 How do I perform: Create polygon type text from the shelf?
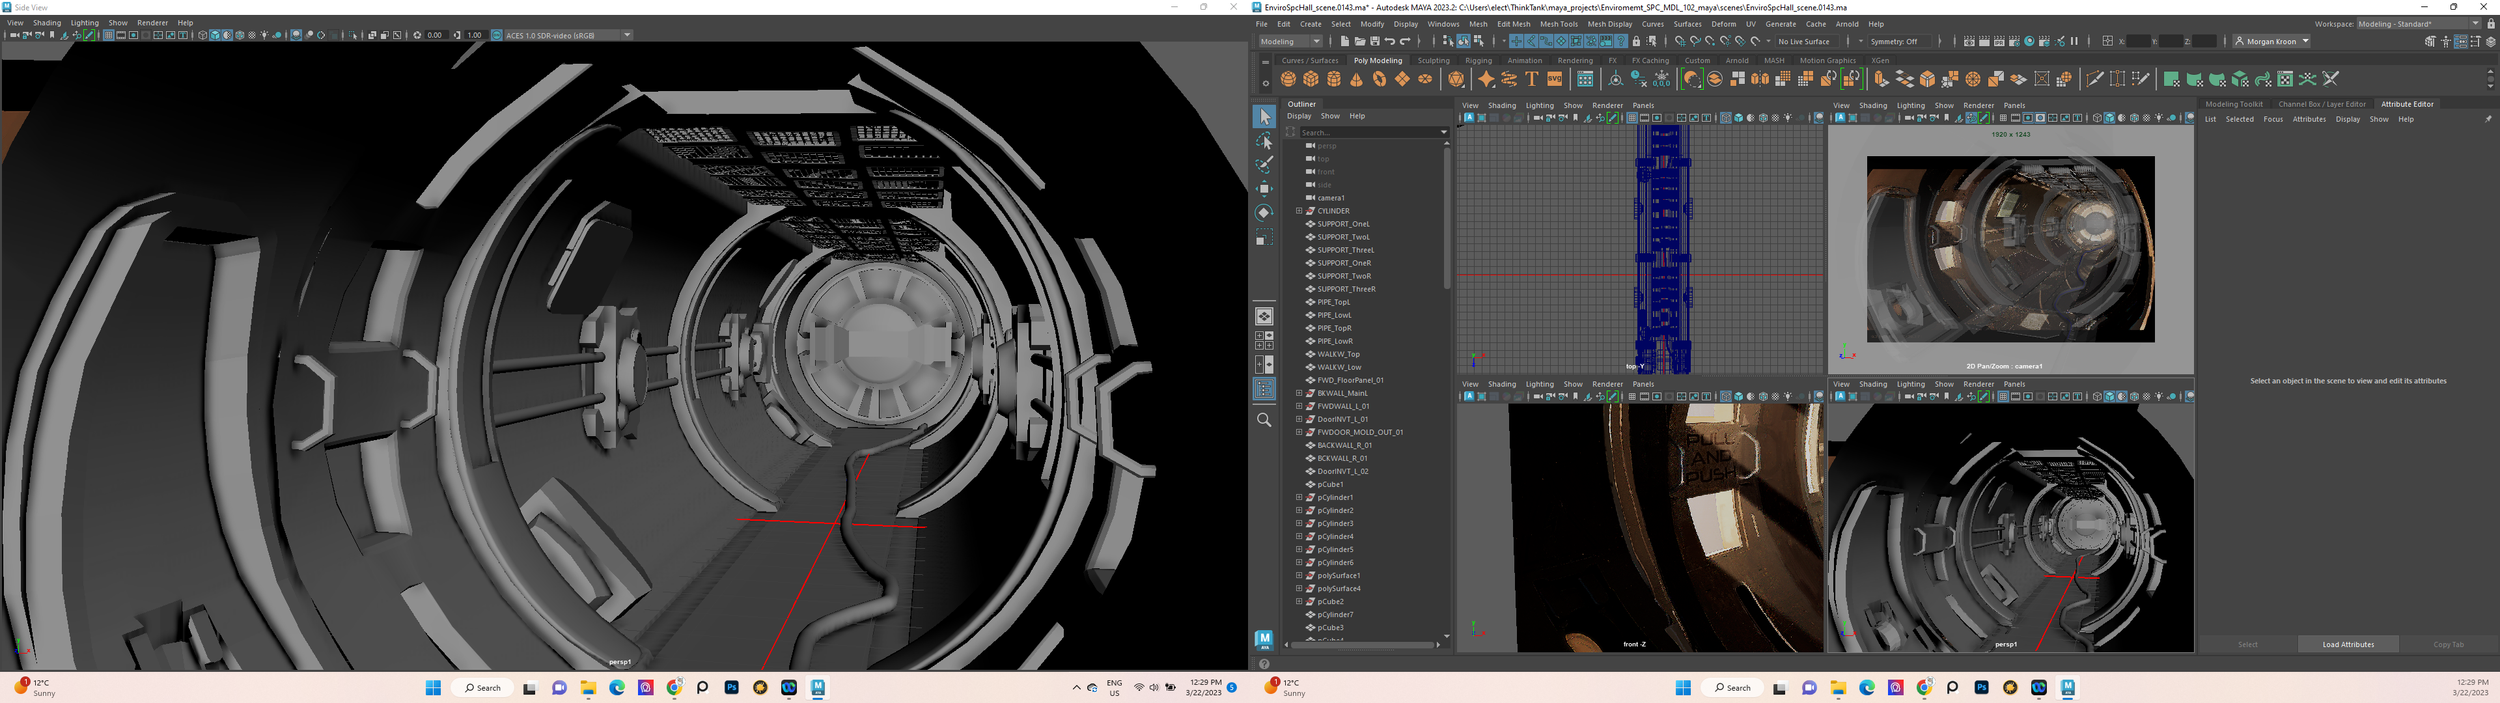pos(1532,79)
